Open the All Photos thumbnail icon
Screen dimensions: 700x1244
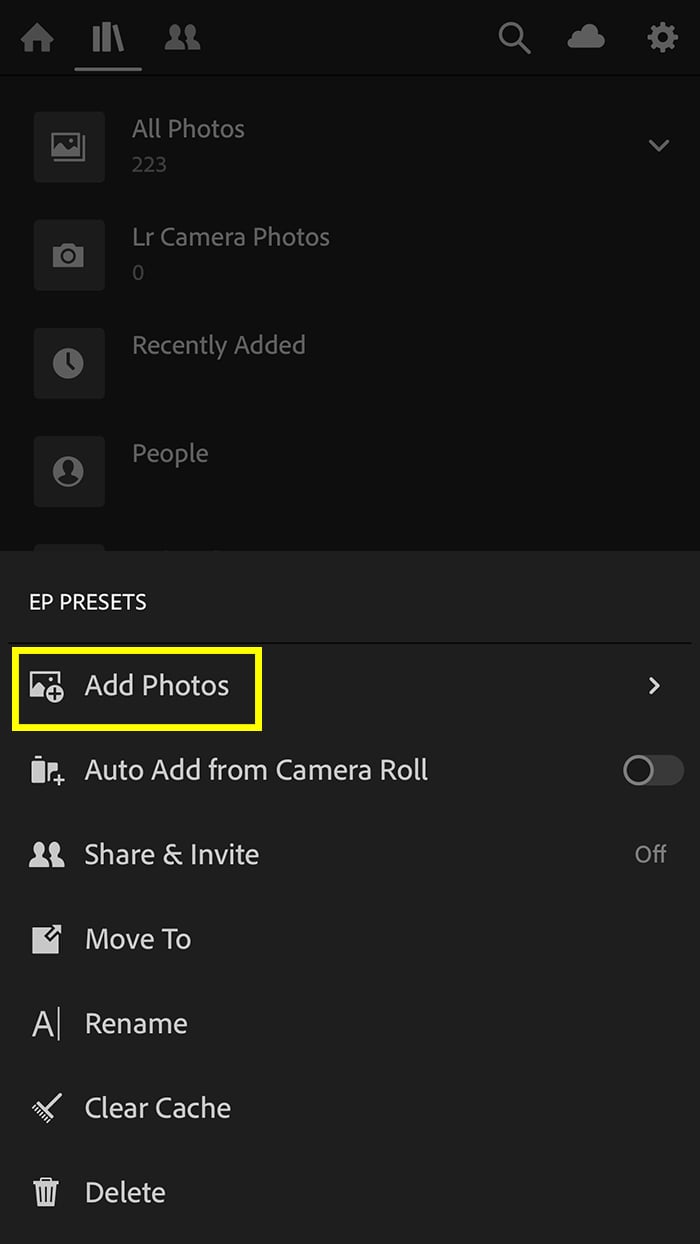[69, 146]
